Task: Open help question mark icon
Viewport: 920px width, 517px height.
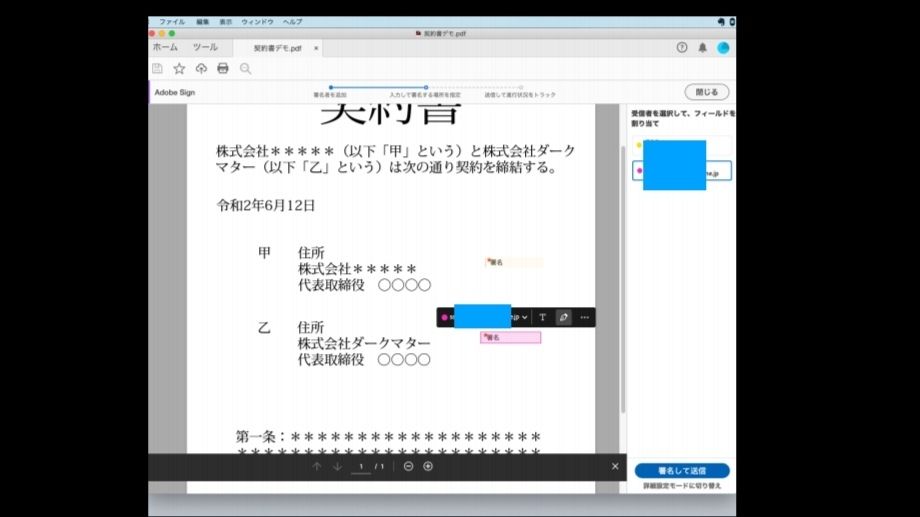Action: [682, 48]
